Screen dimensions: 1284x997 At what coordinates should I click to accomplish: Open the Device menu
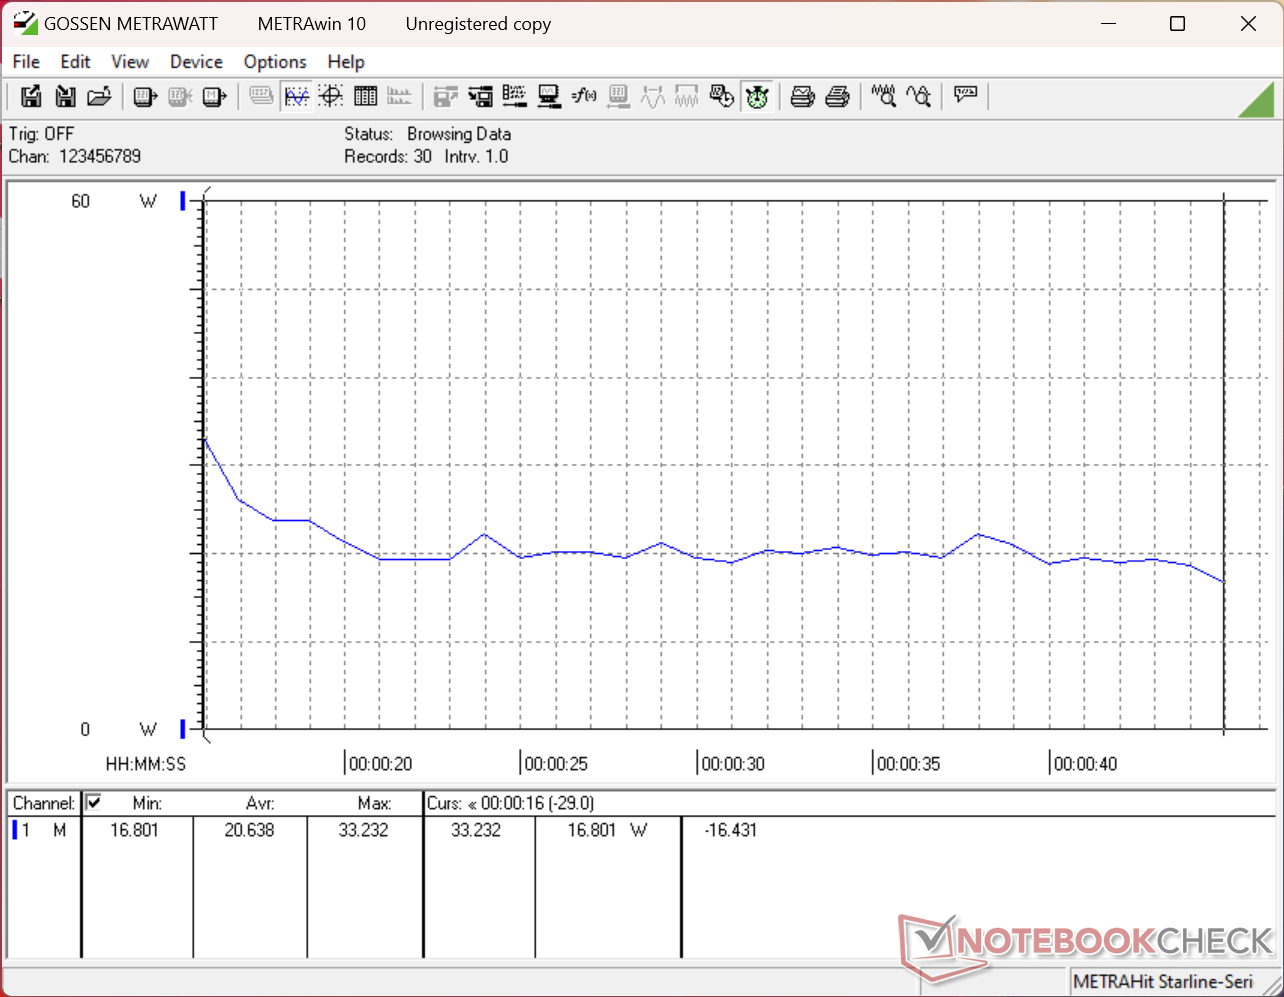(x=196, y=62)
